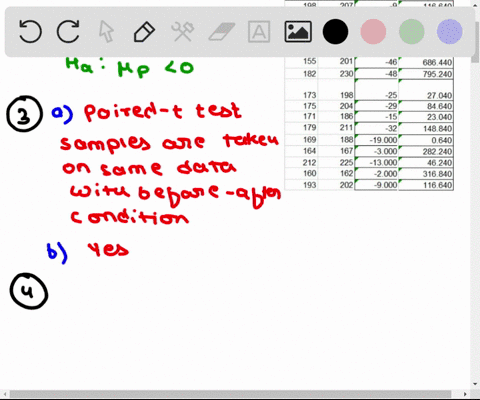Click the horizontal scrollbar at bottom
Screen dimensions: 480x400
(230, 394)
